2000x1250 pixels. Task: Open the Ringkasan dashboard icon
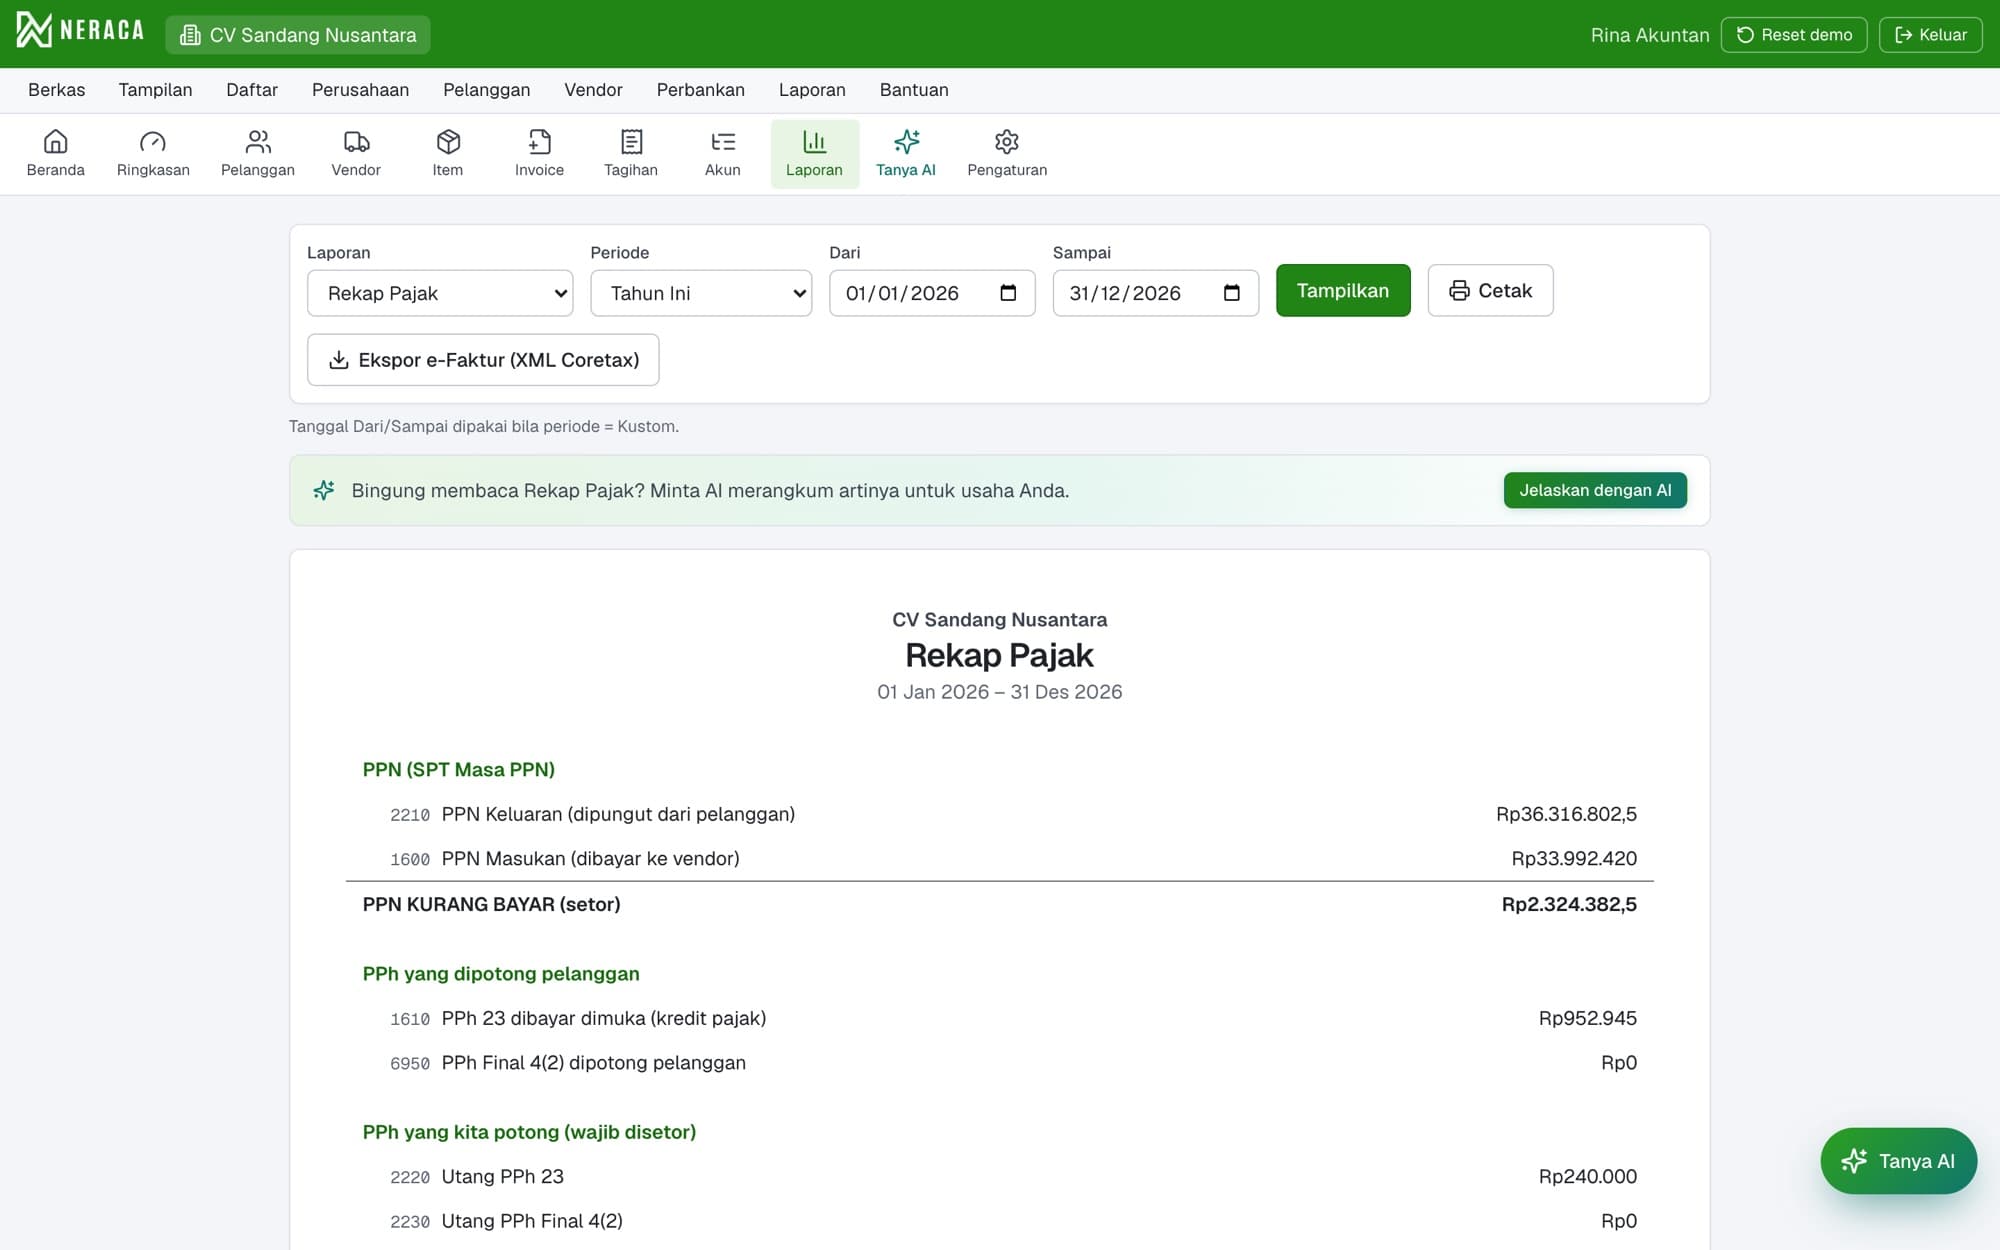coord(153,154)
